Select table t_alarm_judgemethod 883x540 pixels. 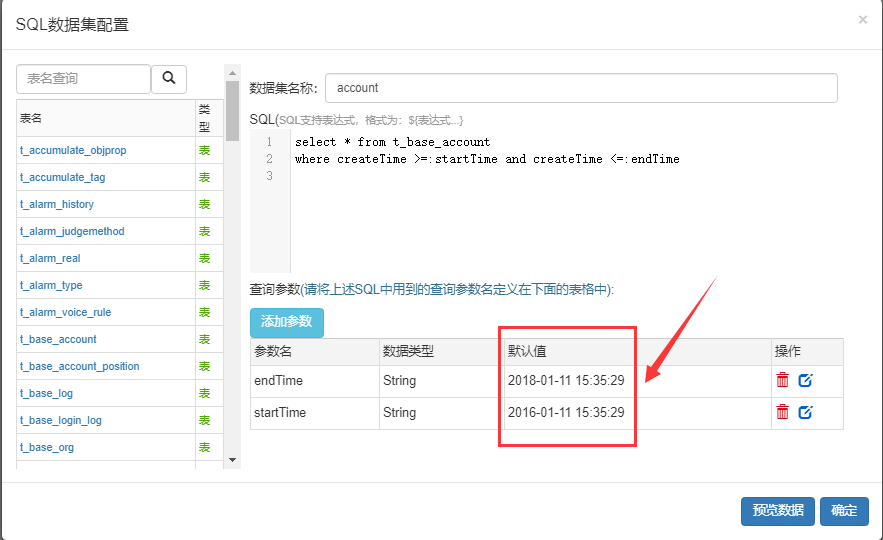coord(72,231)
